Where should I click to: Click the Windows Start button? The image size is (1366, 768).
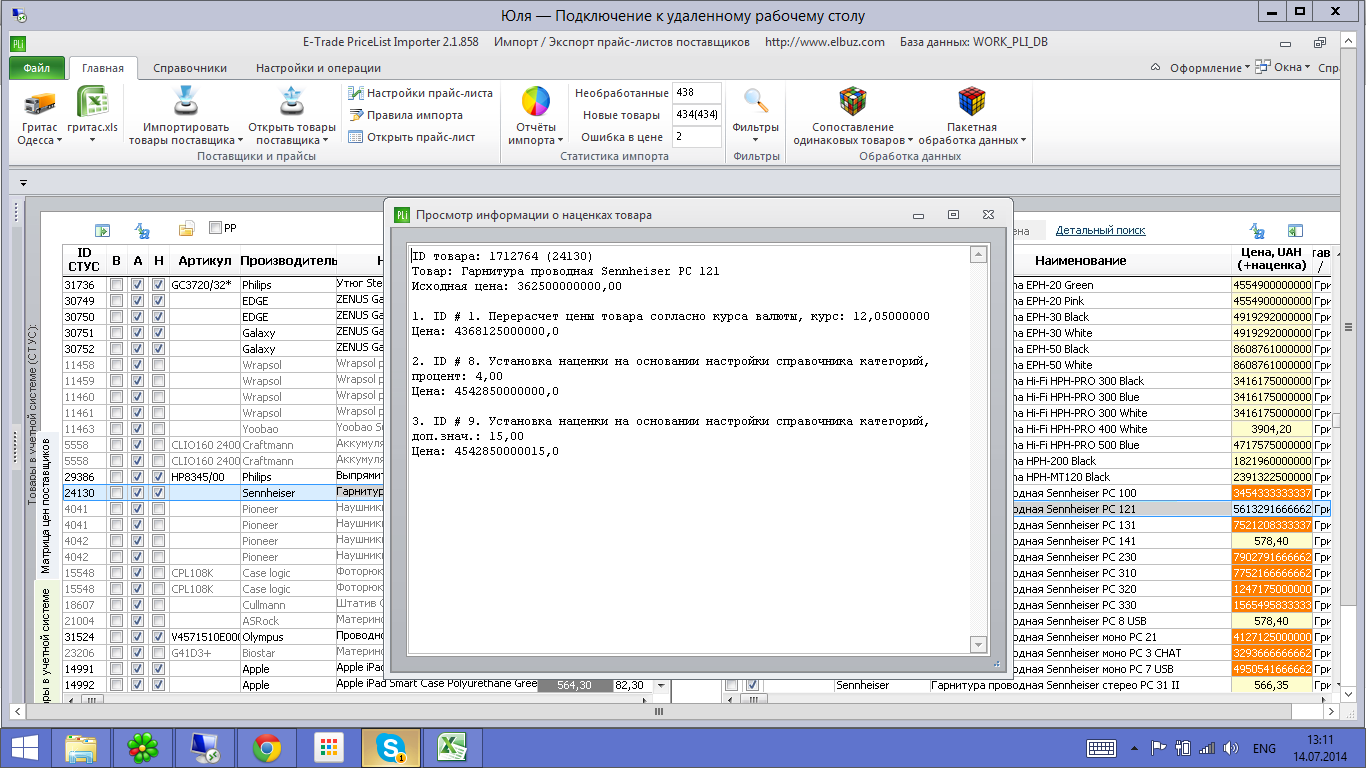point(24,748)
